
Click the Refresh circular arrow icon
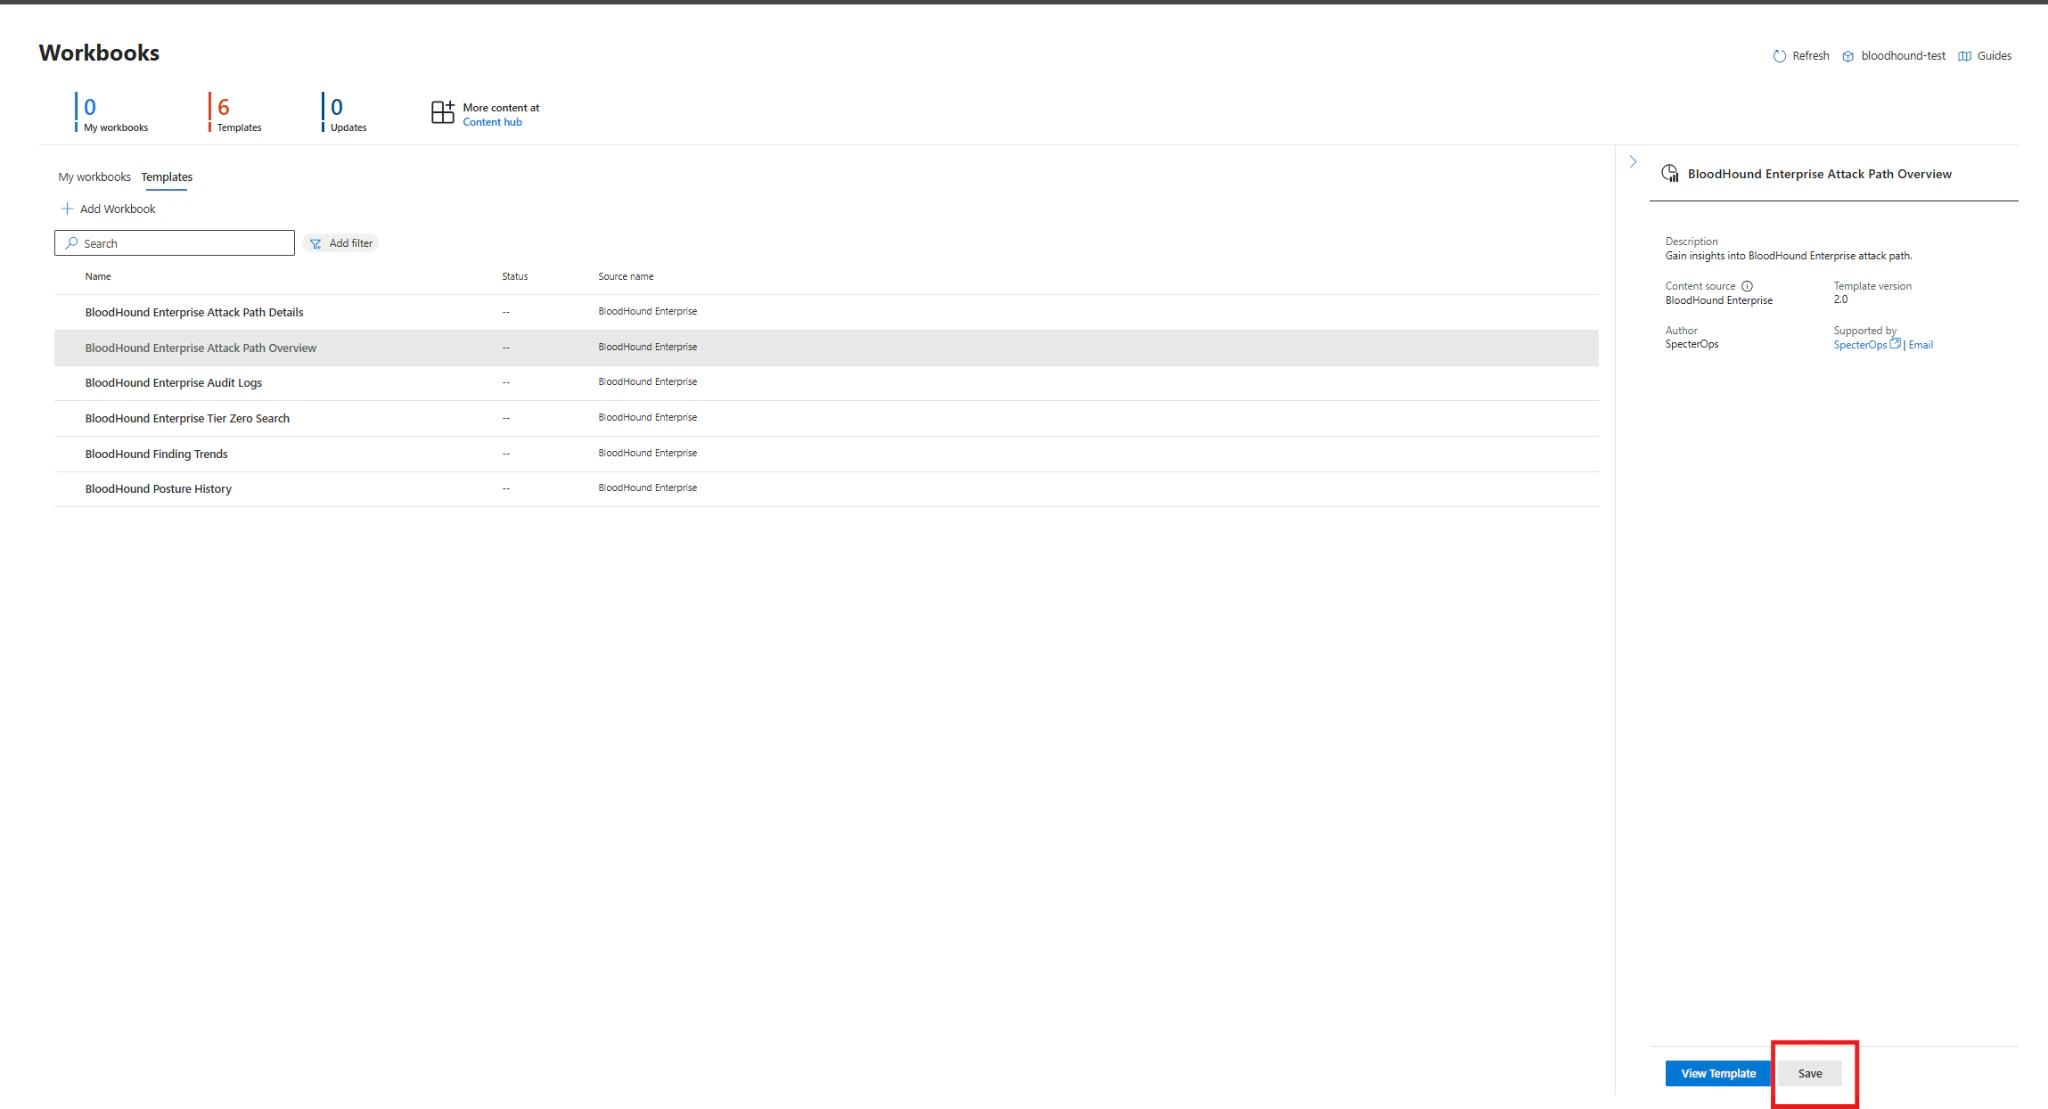[x=1779, y=56]
